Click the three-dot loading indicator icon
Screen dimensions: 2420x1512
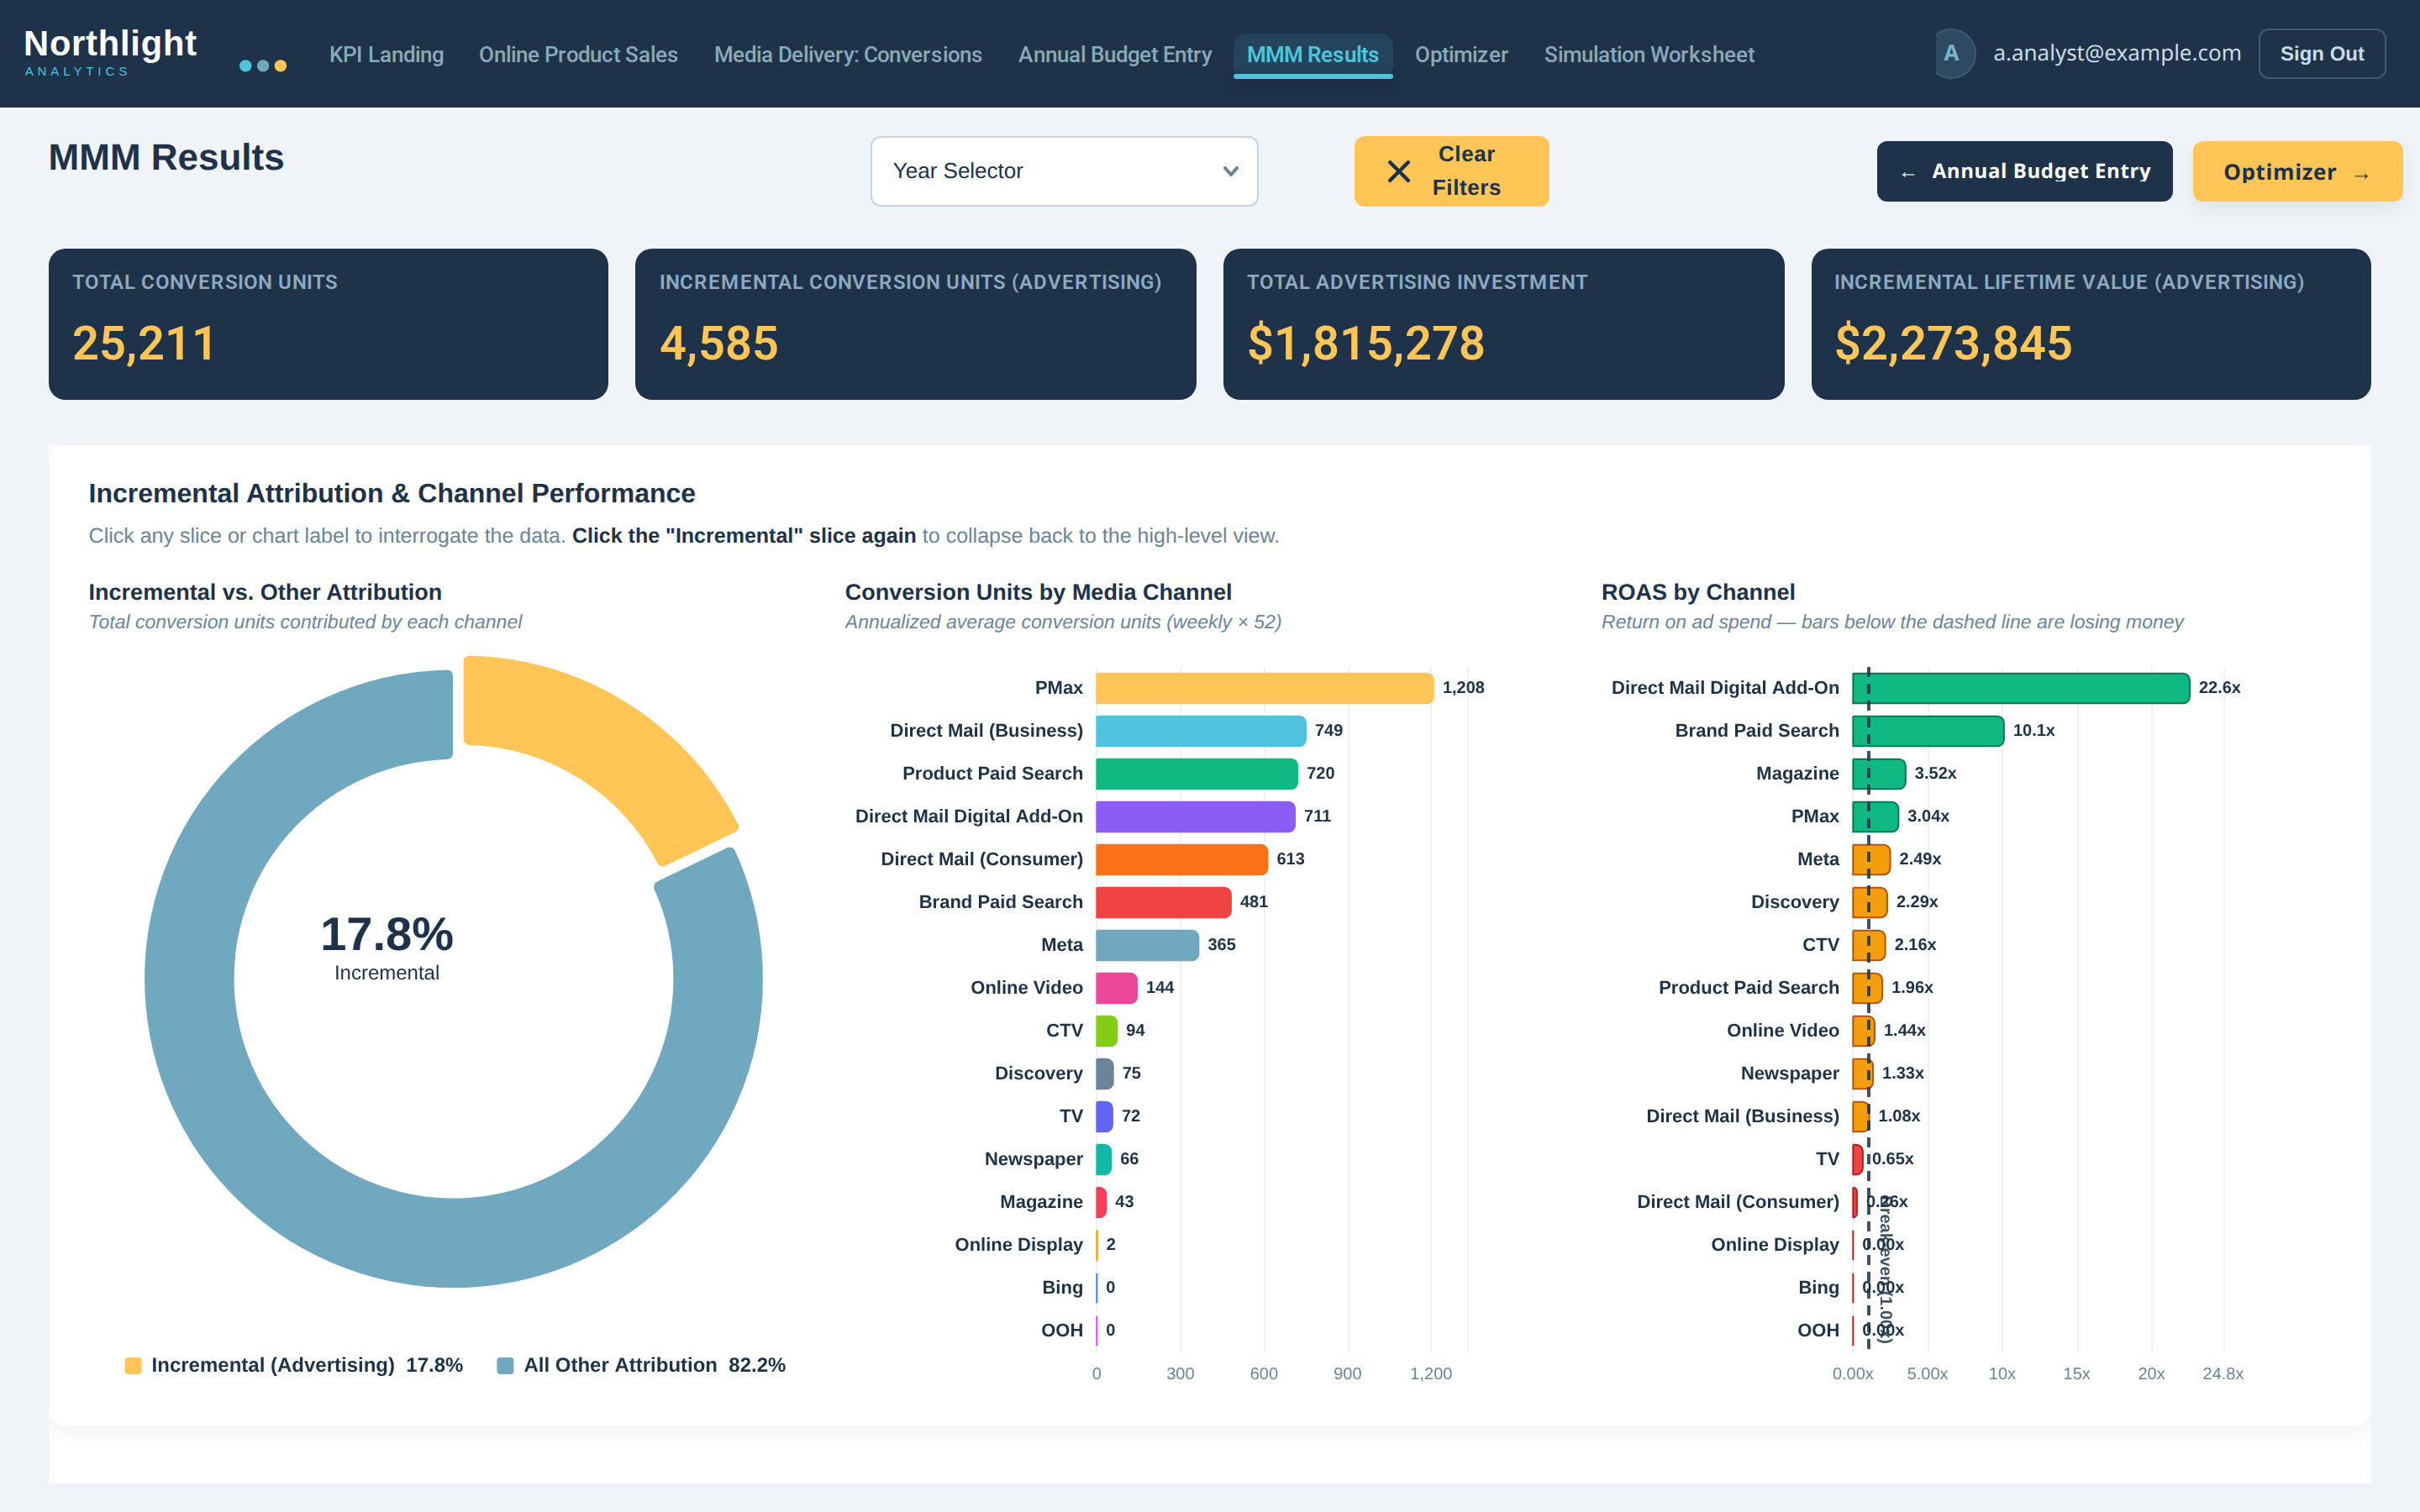[263, 66]
